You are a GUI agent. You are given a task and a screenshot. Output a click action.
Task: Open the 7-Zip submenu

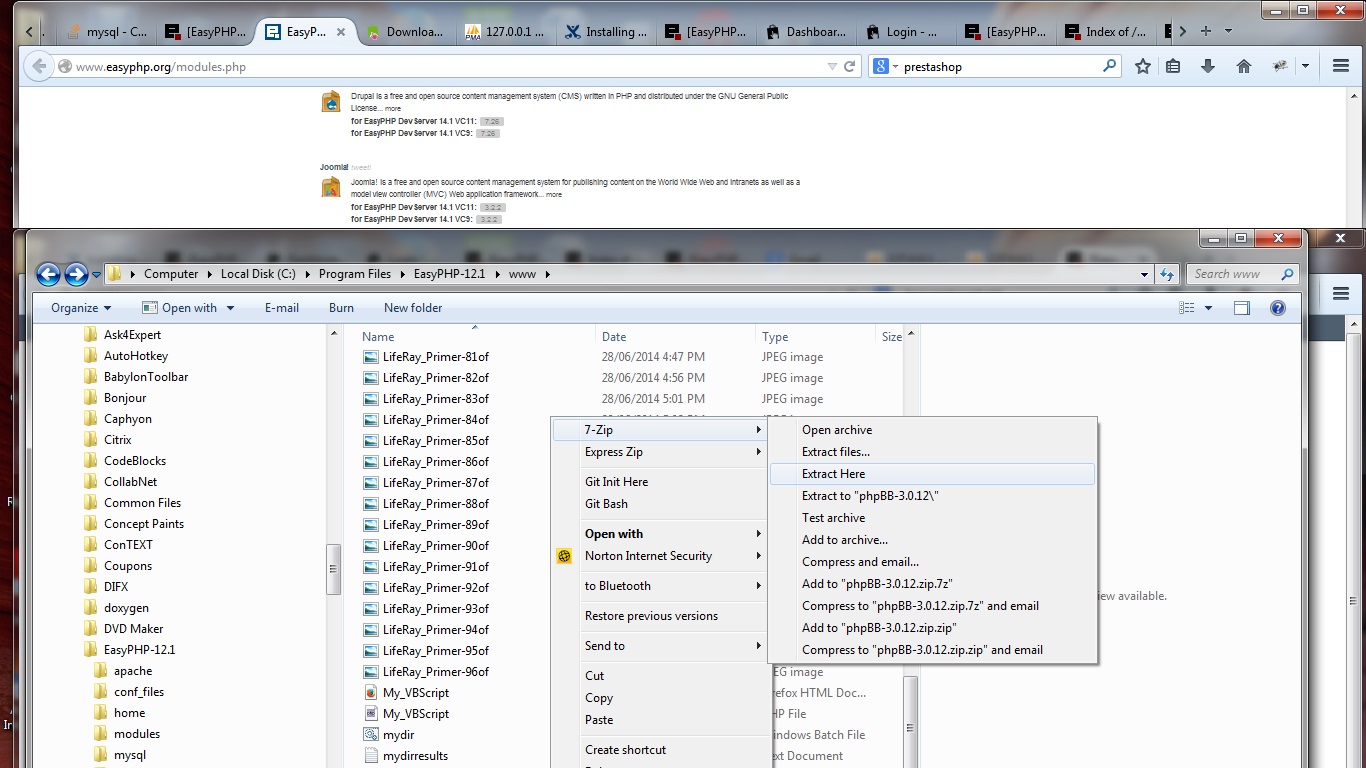click(660, 430)
